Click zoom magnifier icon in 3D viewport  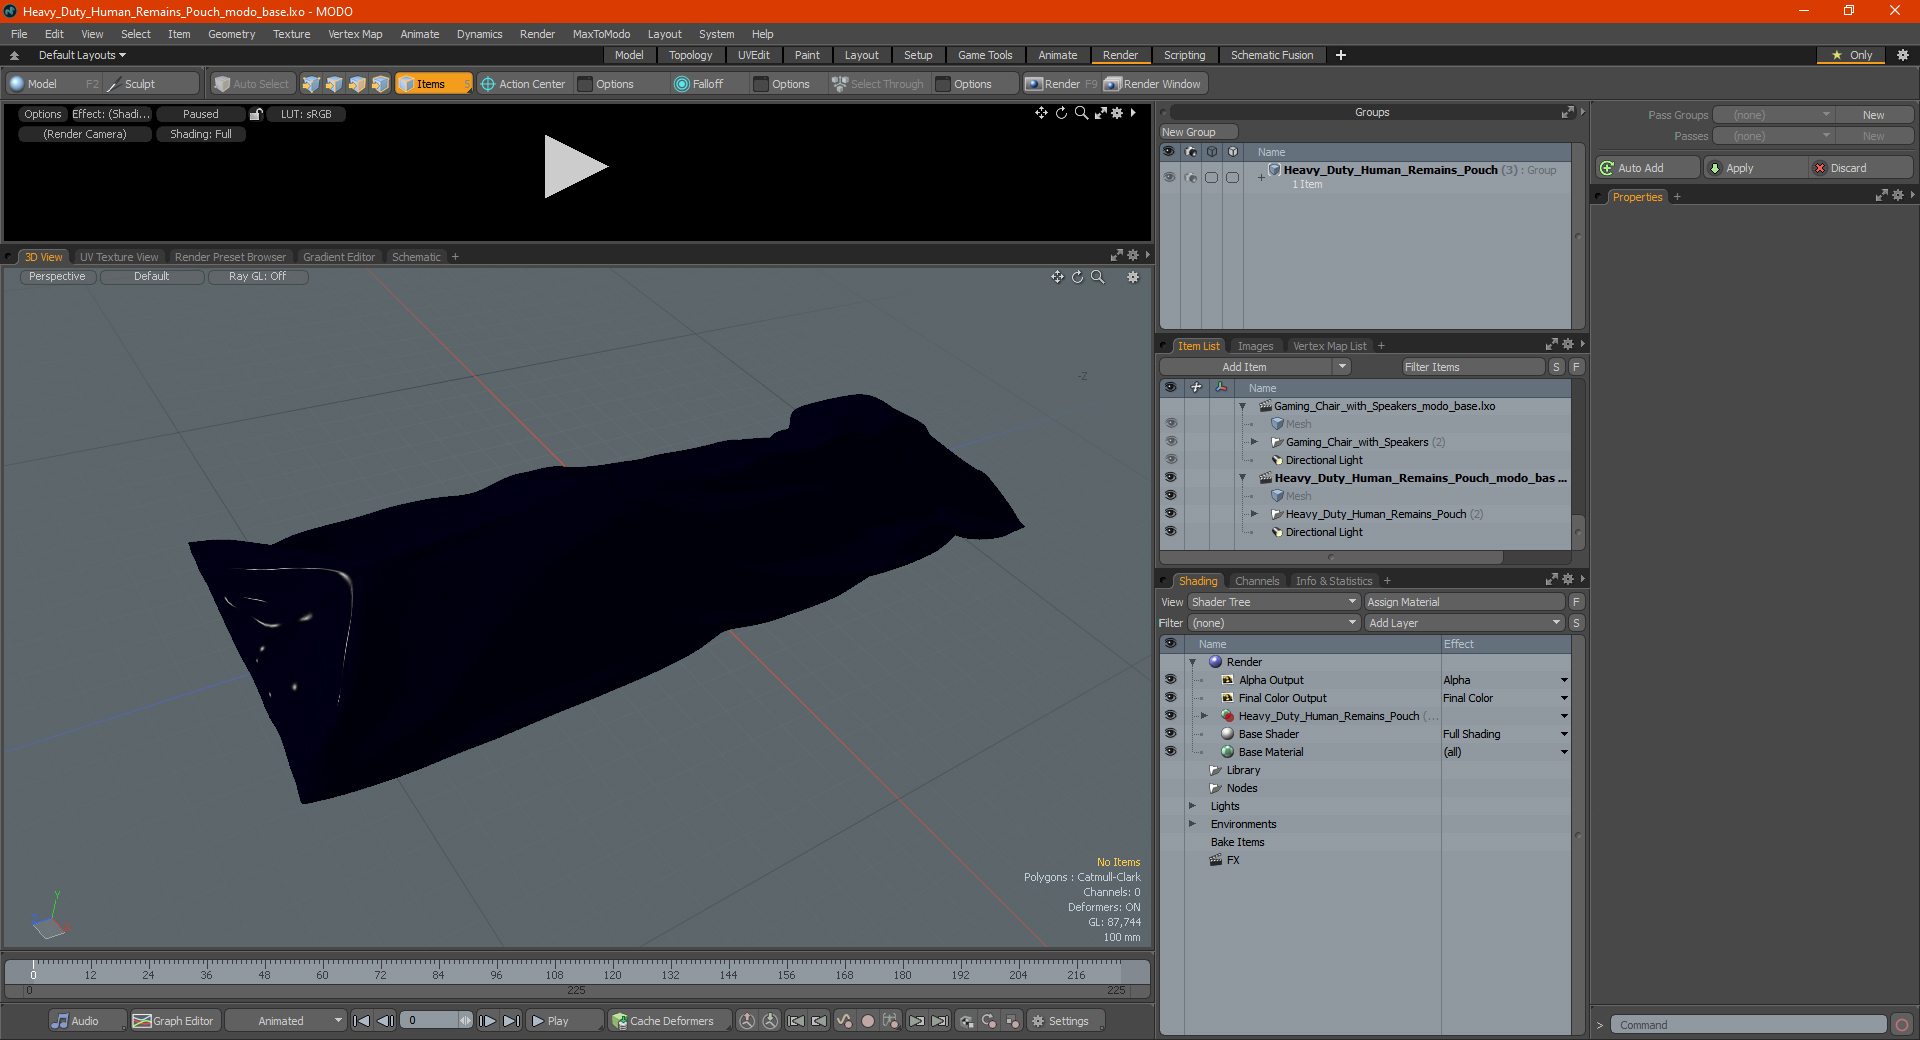(1098, 277)
